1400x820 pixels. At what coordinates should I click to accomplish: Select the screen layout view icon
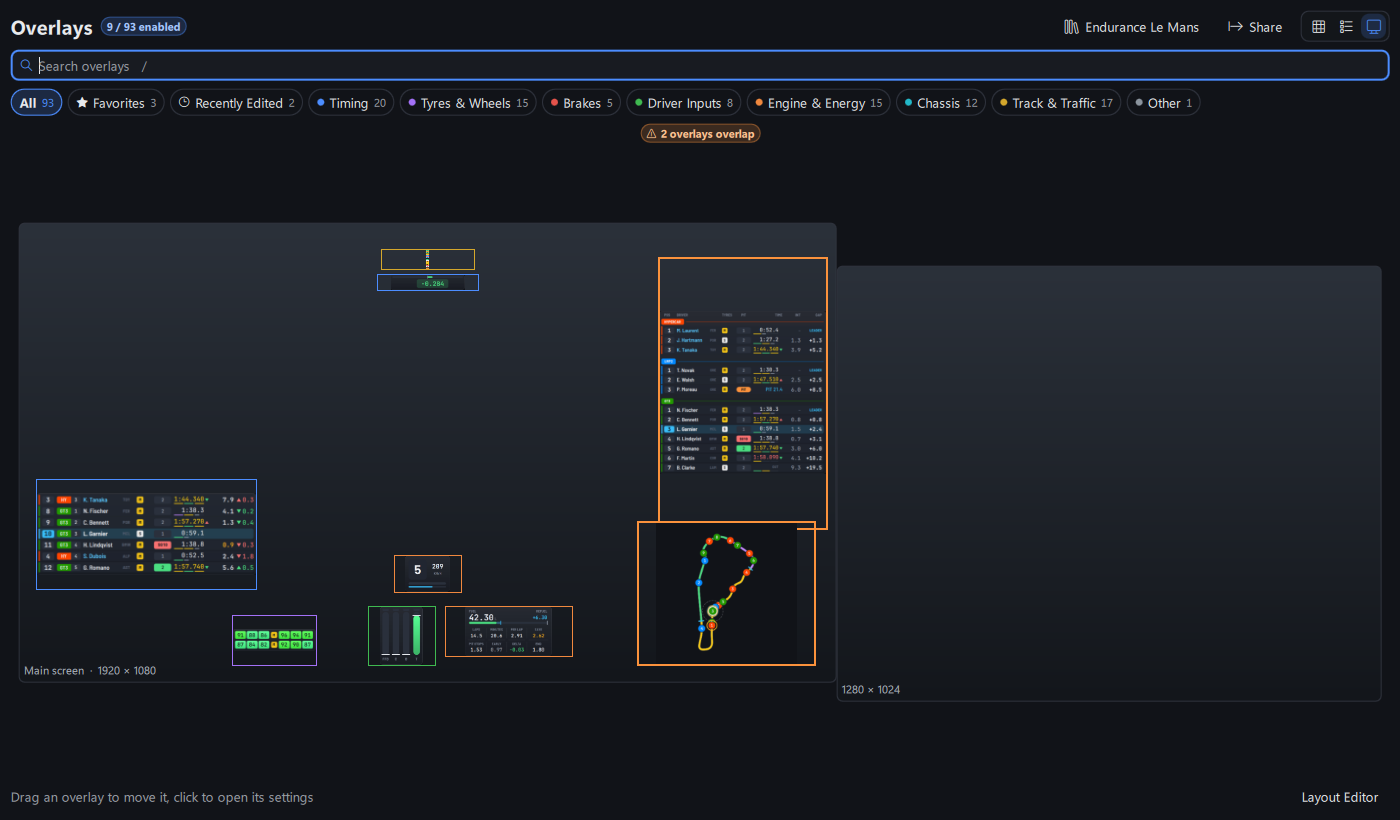pyautogui.click(x=1374, y=27)
